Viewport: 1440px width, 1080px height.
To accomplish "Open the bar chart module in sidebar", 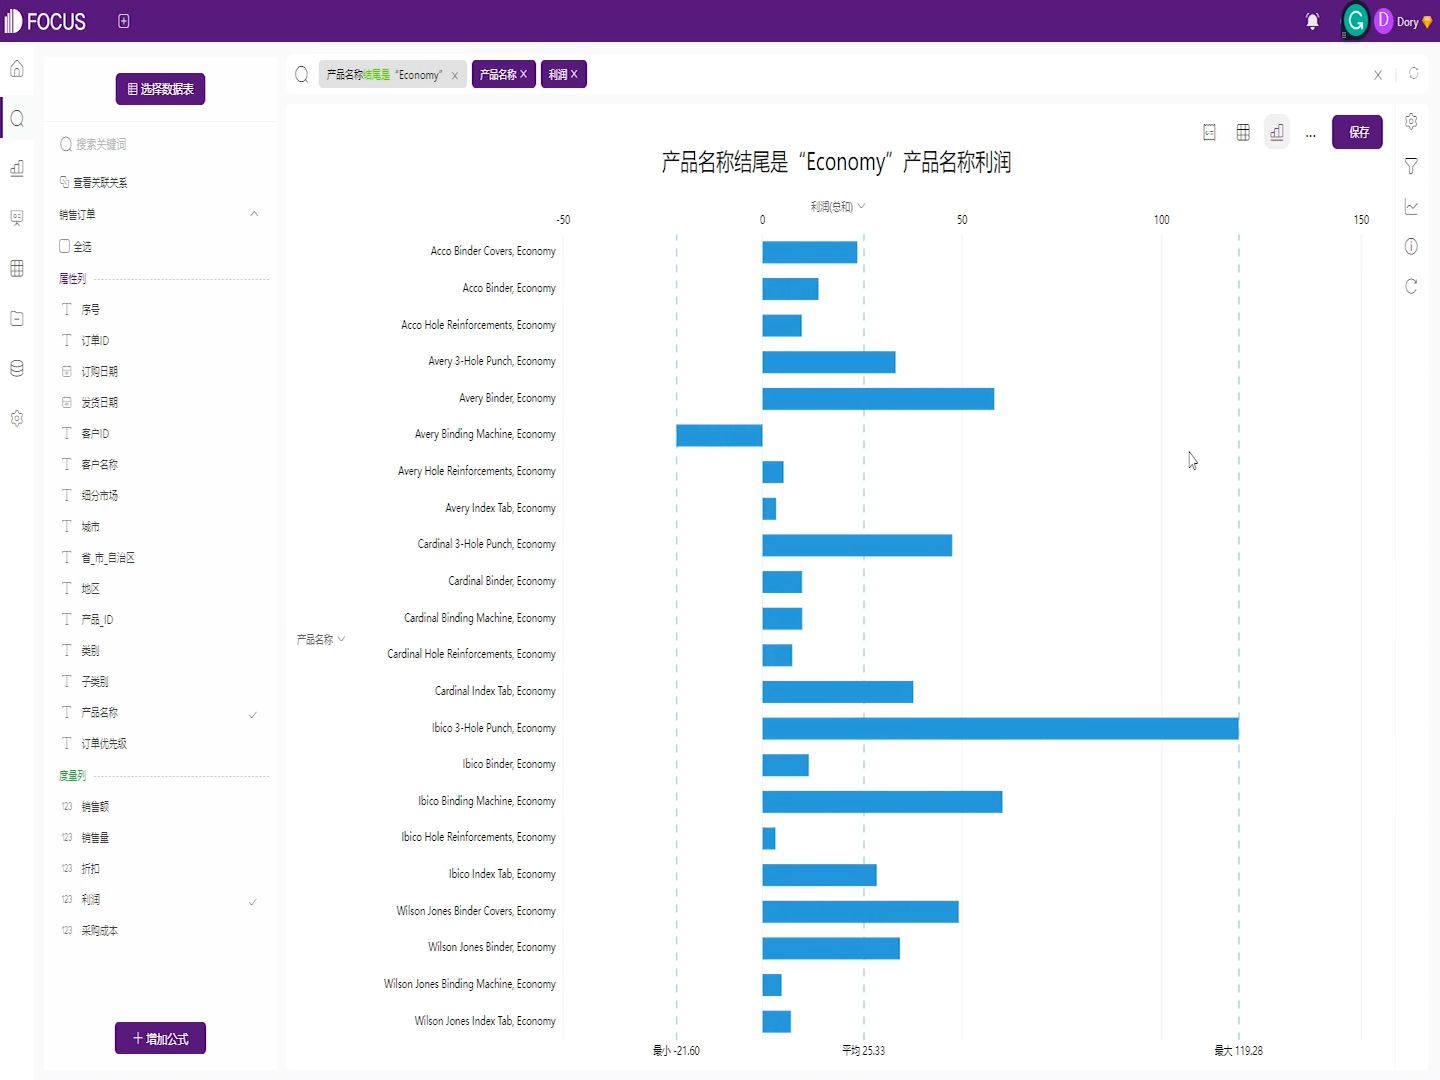I will [x=17, y=168].
